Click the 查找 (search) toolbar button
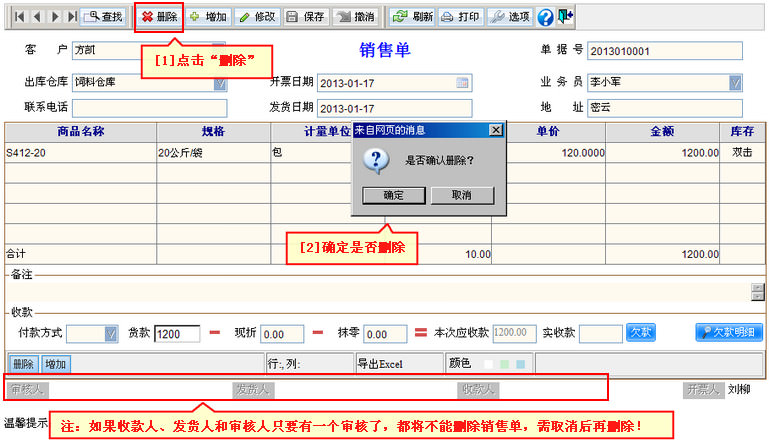This screenshot has width=770, height=443. point(104,17)
